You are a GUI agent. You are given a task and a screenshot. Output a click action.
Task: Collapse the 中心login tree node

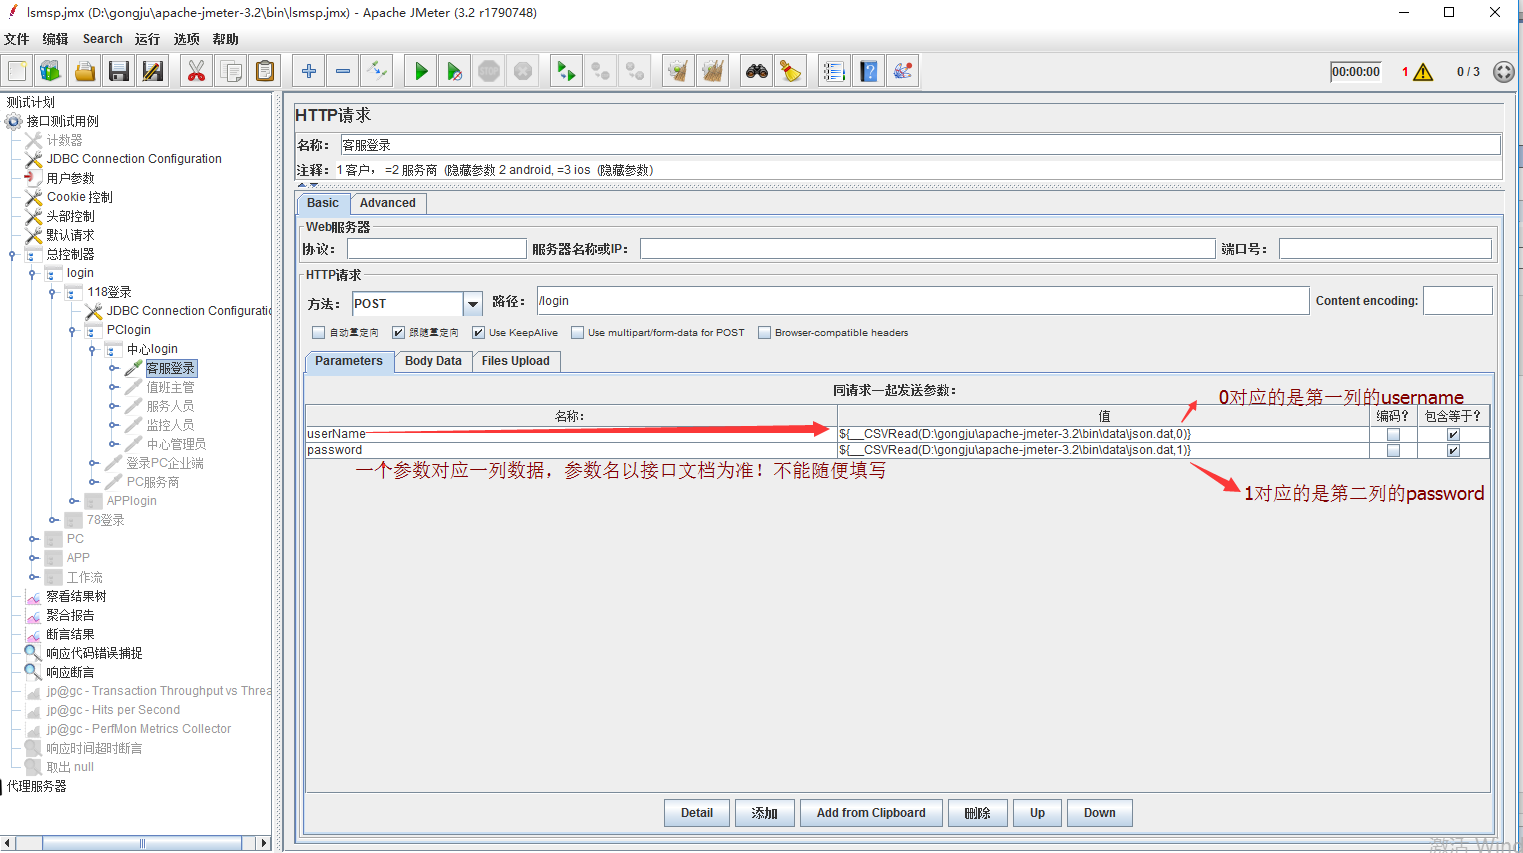click(x=93, y=350)
